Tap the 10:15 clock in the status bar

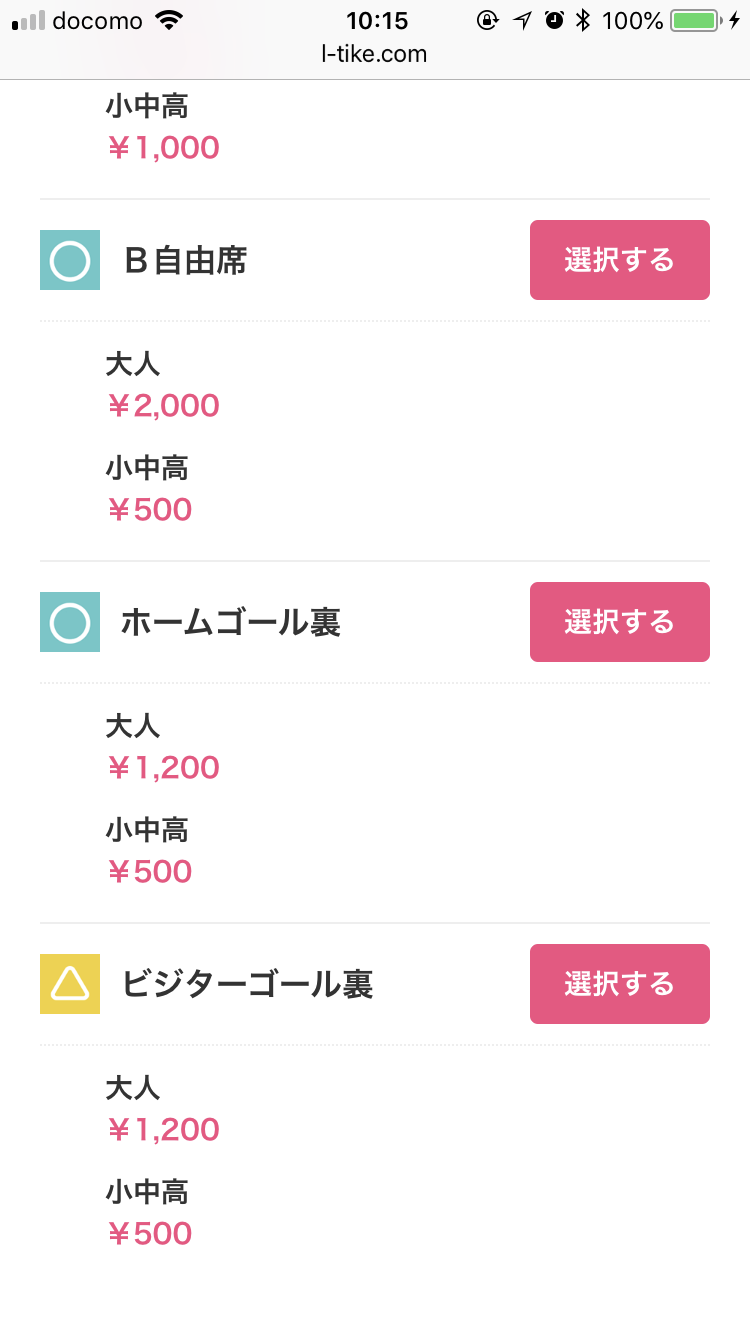pos(376,21)
